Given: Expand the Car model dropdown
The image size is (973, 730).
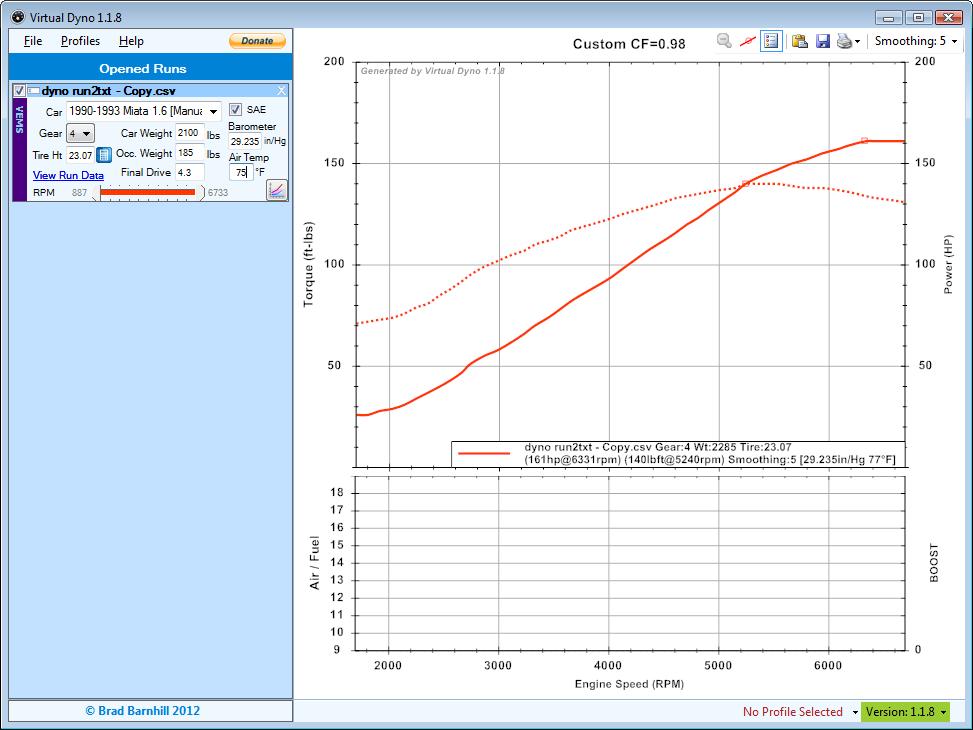Looking at the screenshot, I should 214,112.
